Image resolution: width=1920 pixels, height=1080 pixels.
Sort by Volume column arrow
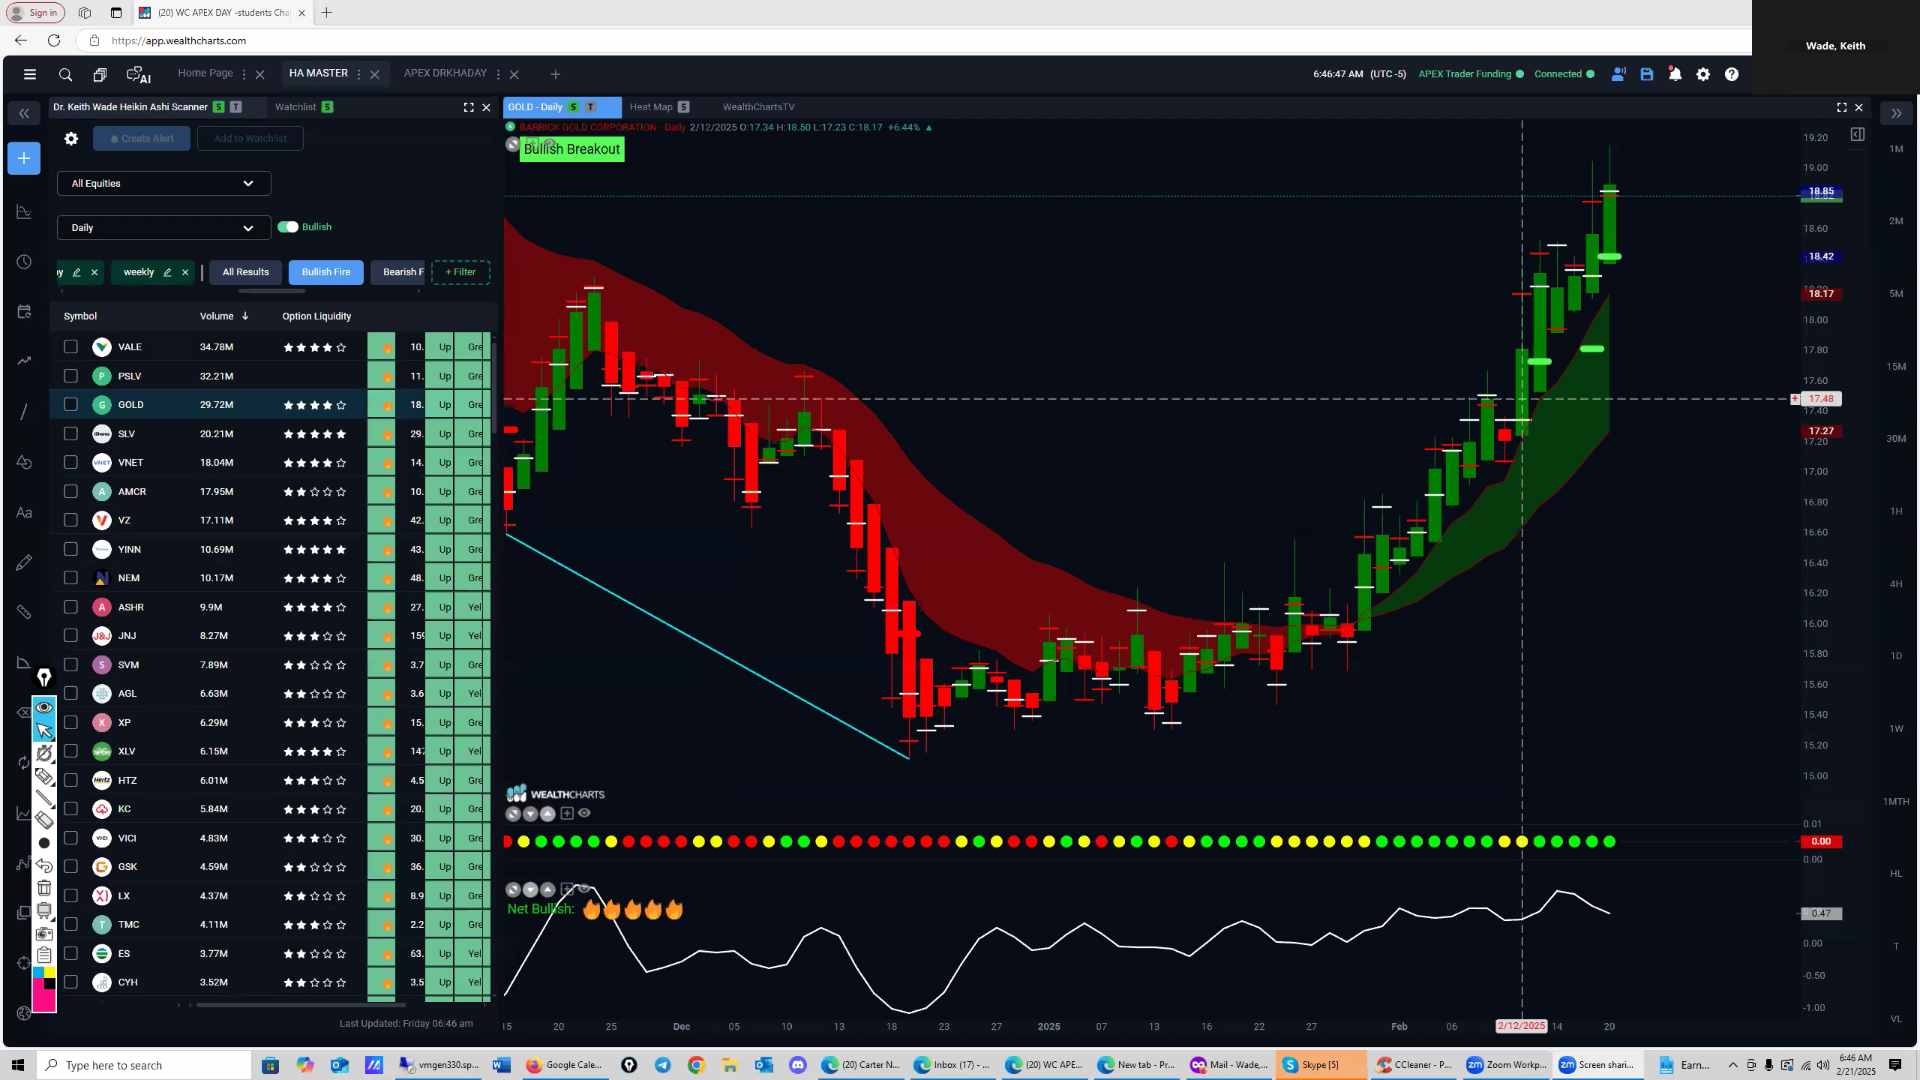tap(245, 316)
